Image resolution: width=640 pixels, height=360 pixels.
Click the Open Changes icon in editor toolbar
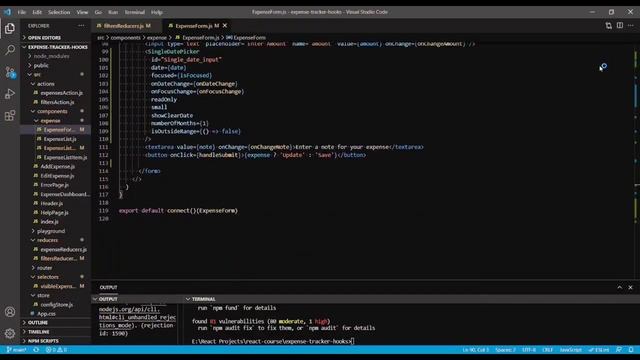coord(609,26)
